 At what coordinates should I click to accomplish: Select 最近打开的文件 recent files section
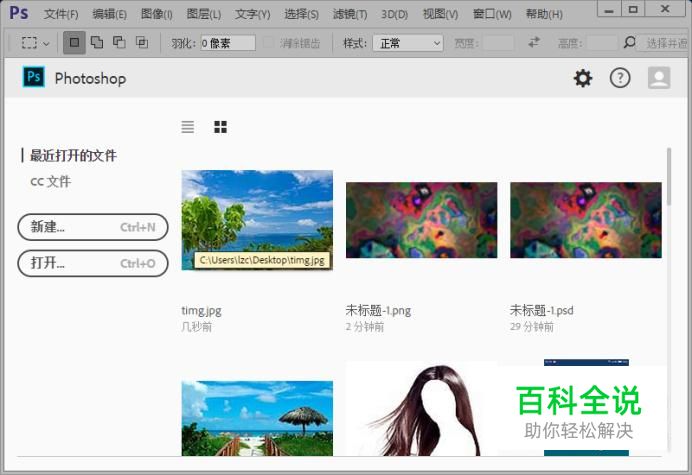click(x=73, y=155)
